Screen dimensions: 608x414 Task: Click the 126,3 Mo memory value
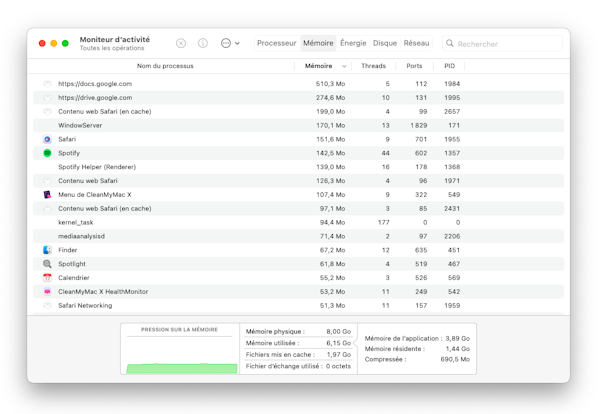(330, 181)
